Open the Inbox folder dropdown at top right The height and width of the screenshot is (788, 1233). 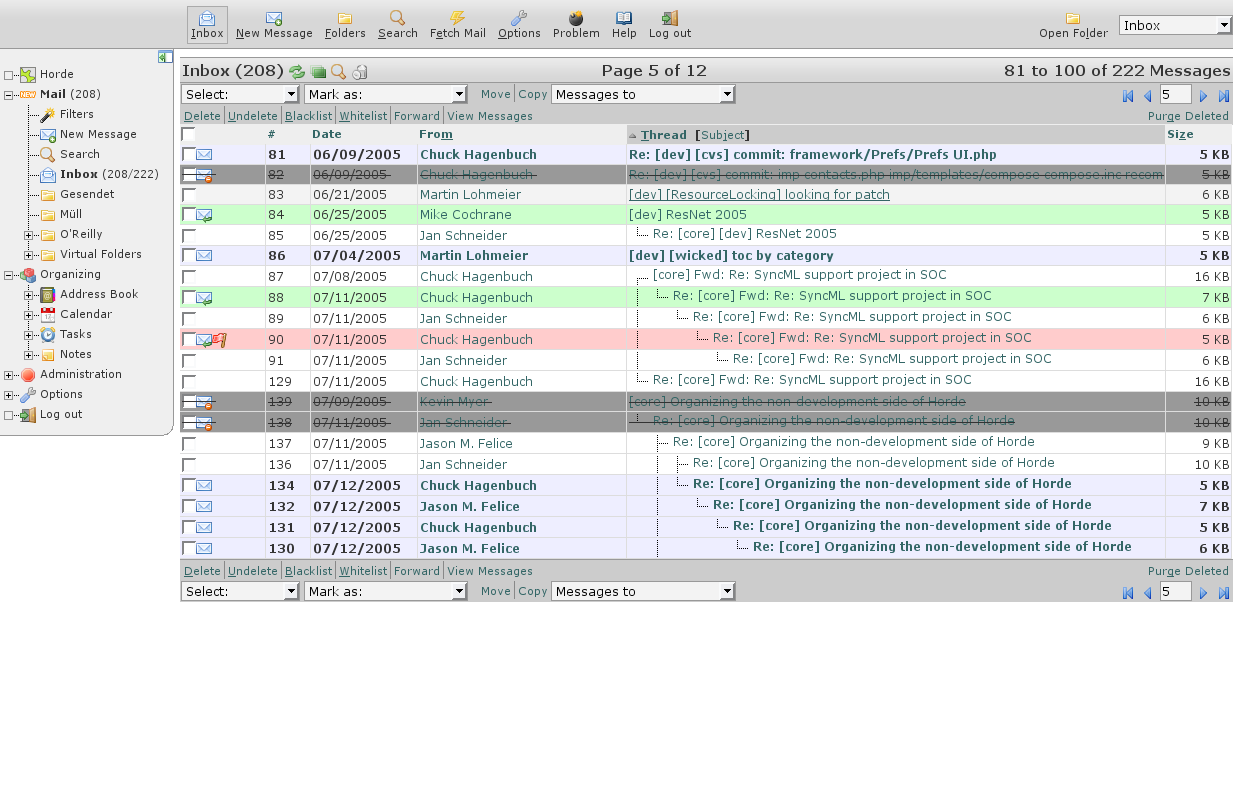tap(1175, 26)
